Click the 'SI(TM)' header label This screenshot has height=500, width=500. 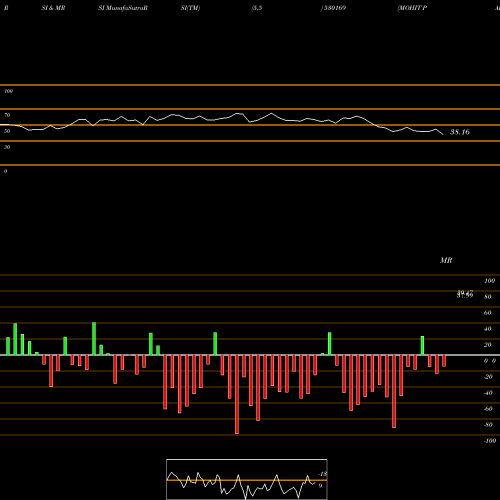pyautogui.click(x=190, y=8)
